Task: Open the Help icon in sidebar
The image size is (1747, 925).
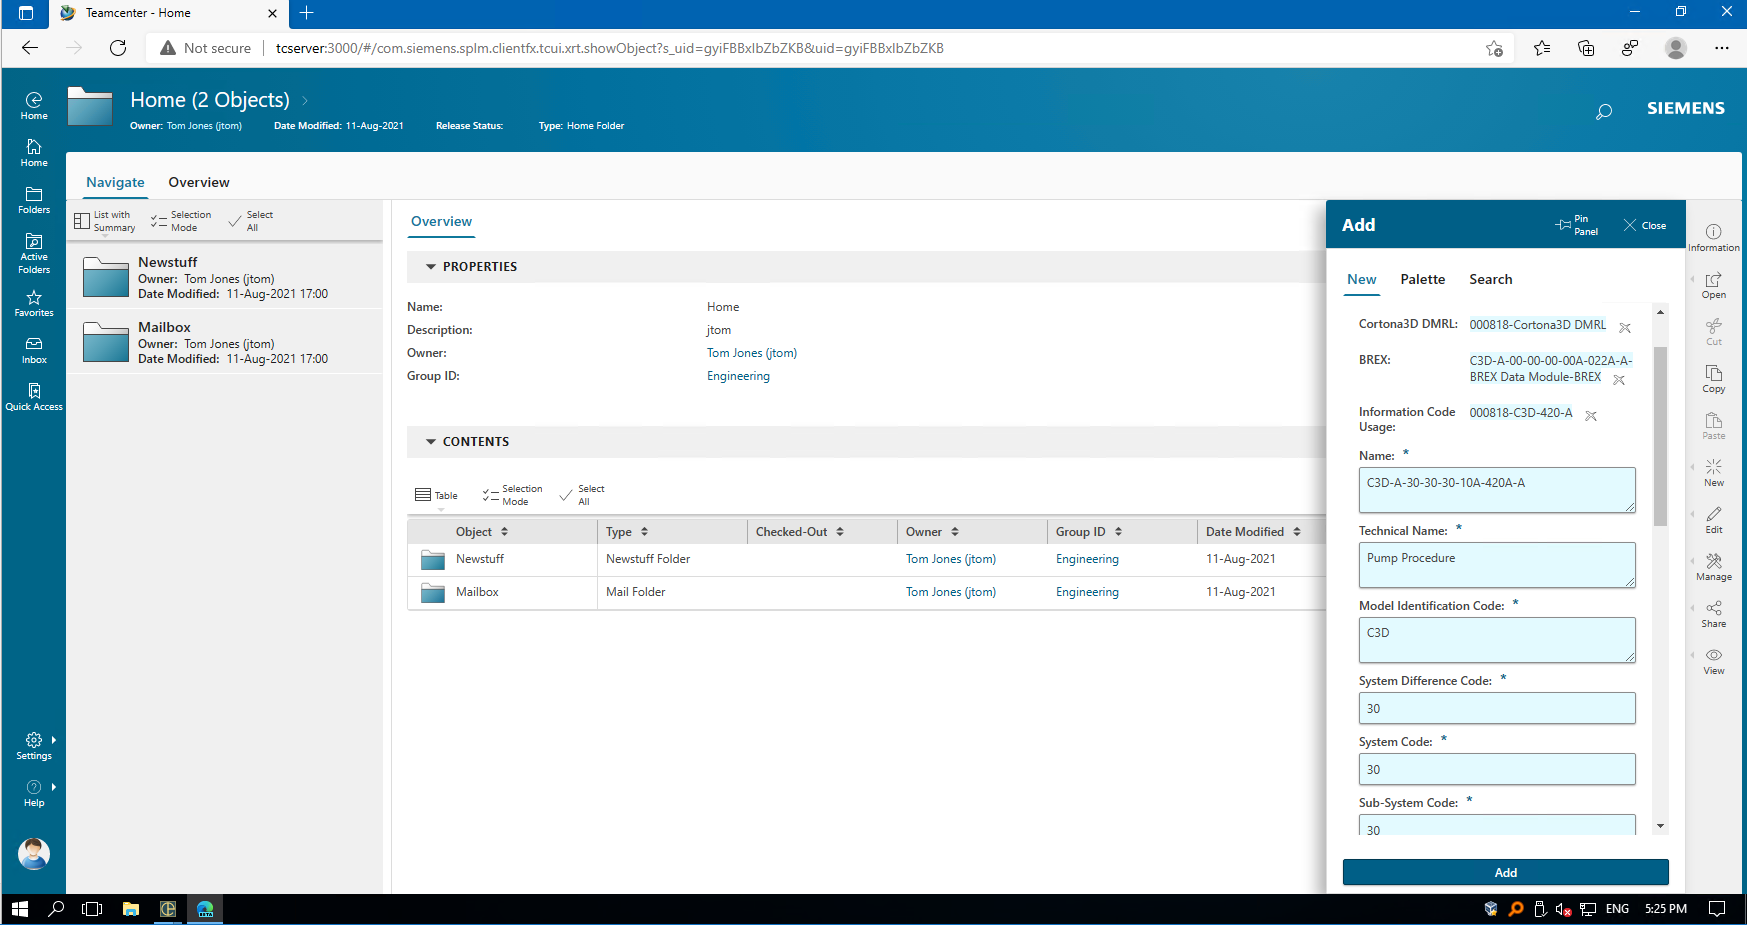Action: click(34, 793)
